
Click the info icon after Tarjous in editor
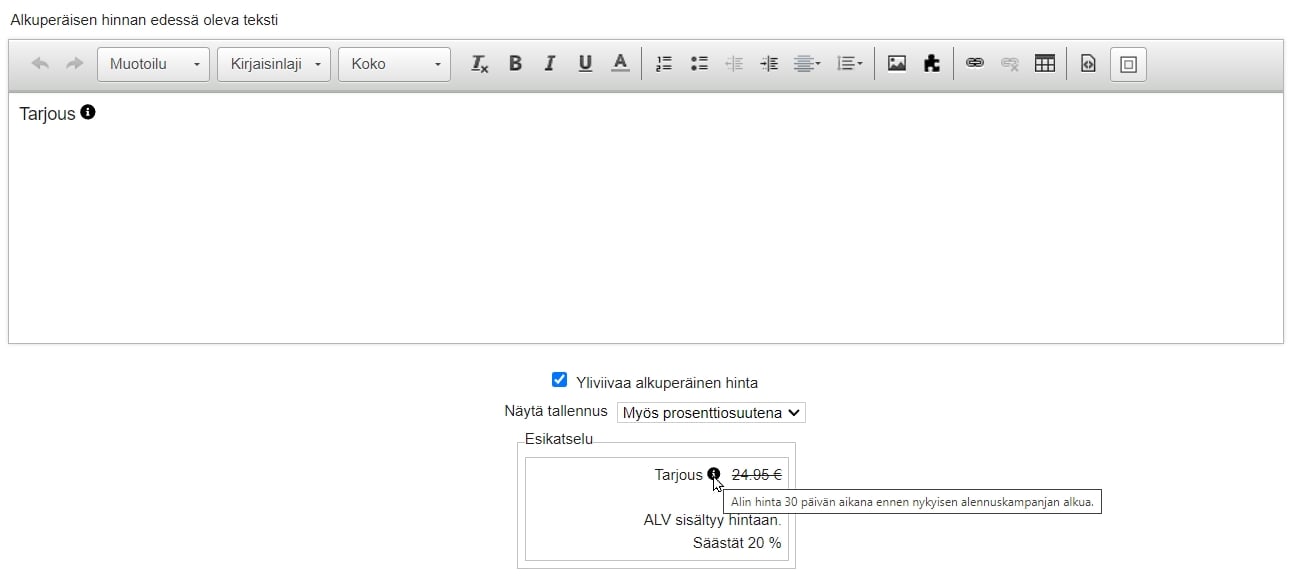(88, 113)
